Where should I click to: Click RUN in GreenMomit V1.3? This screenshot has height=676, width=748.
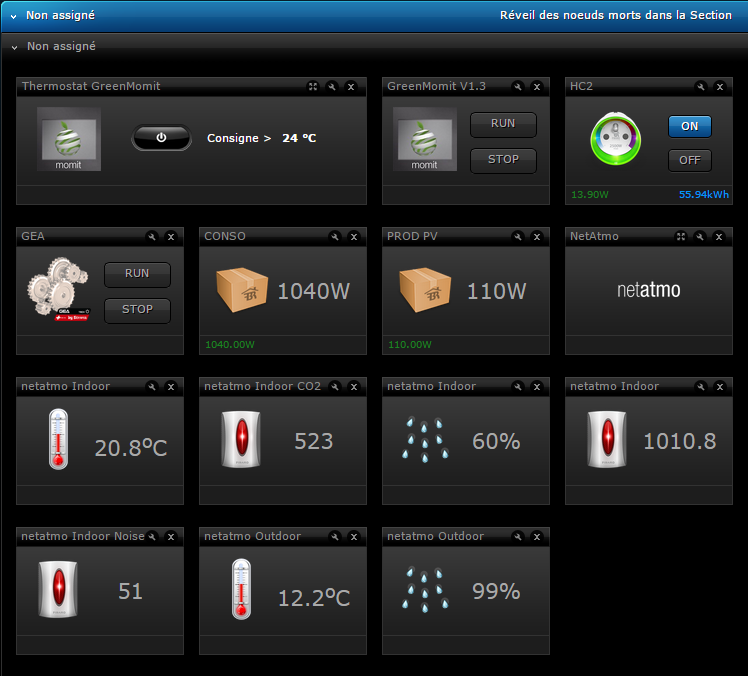click(x=503, y=124)
